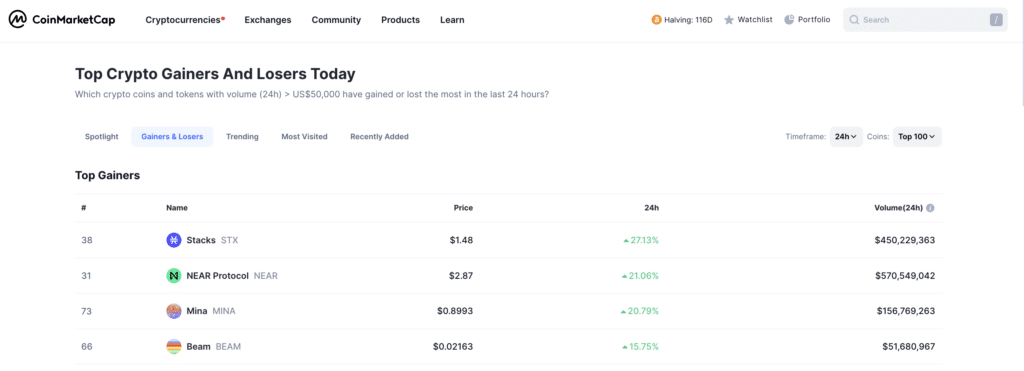
Task: Click the Stacks coin logo
Action: 174,240
